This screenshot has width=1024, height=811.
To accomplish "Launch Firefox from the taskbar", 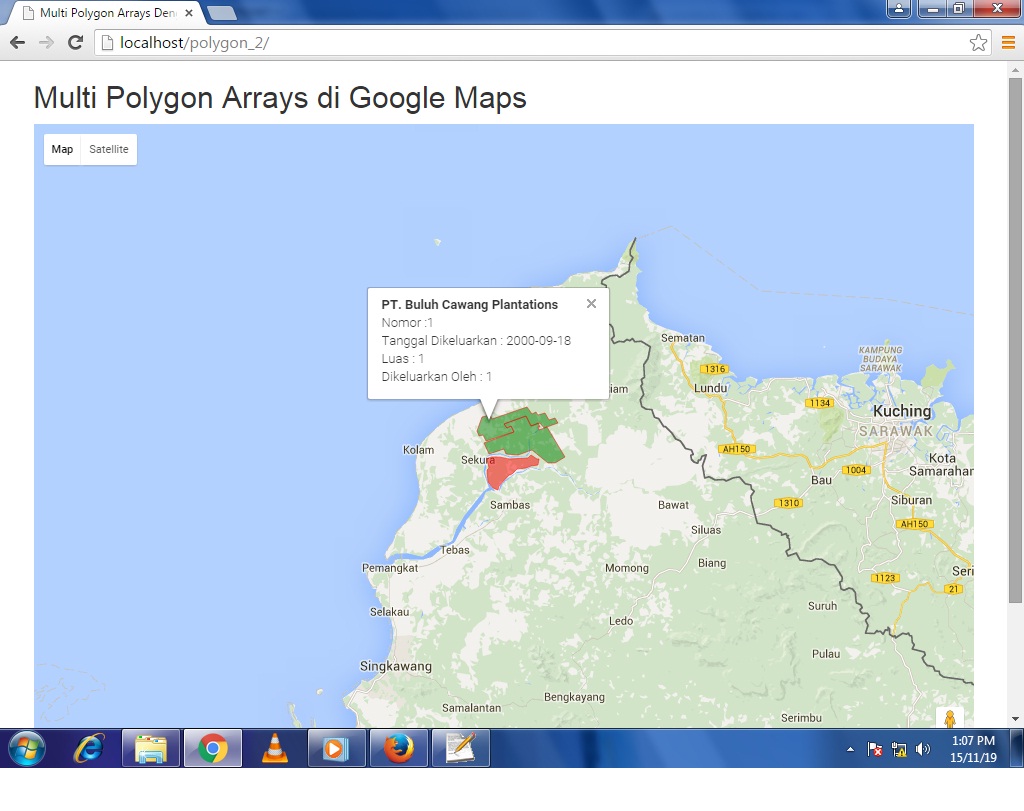I will pyautogui.click(x=398, y=748).
